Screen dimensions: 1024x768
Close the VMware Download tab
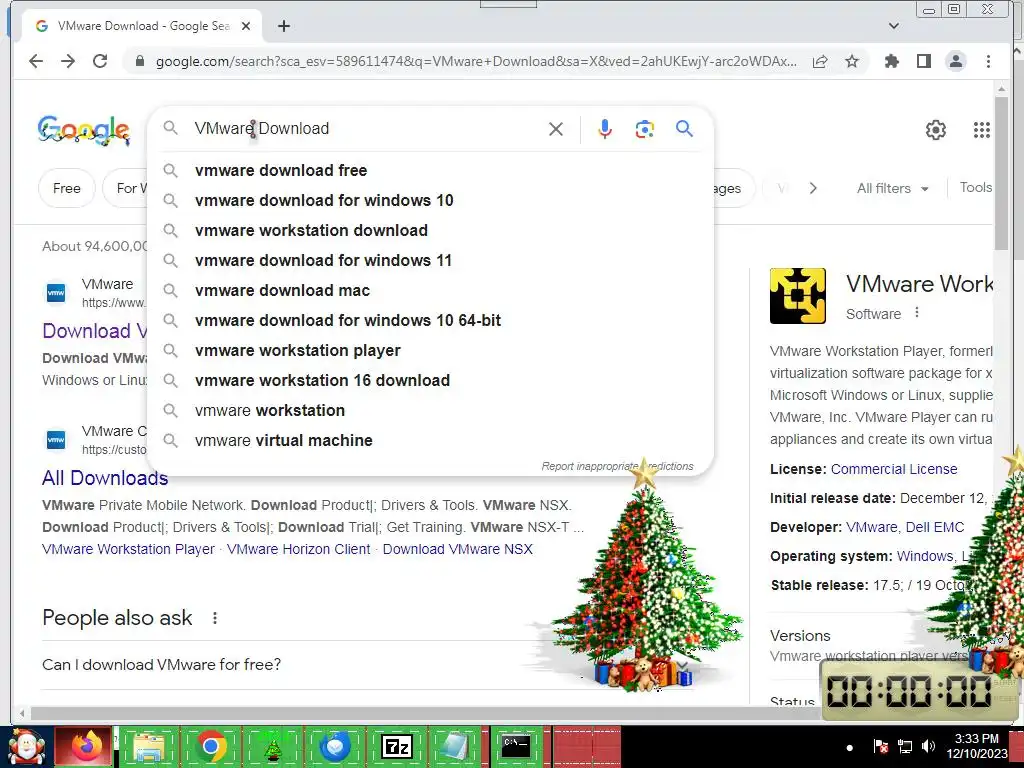point(246,26)
